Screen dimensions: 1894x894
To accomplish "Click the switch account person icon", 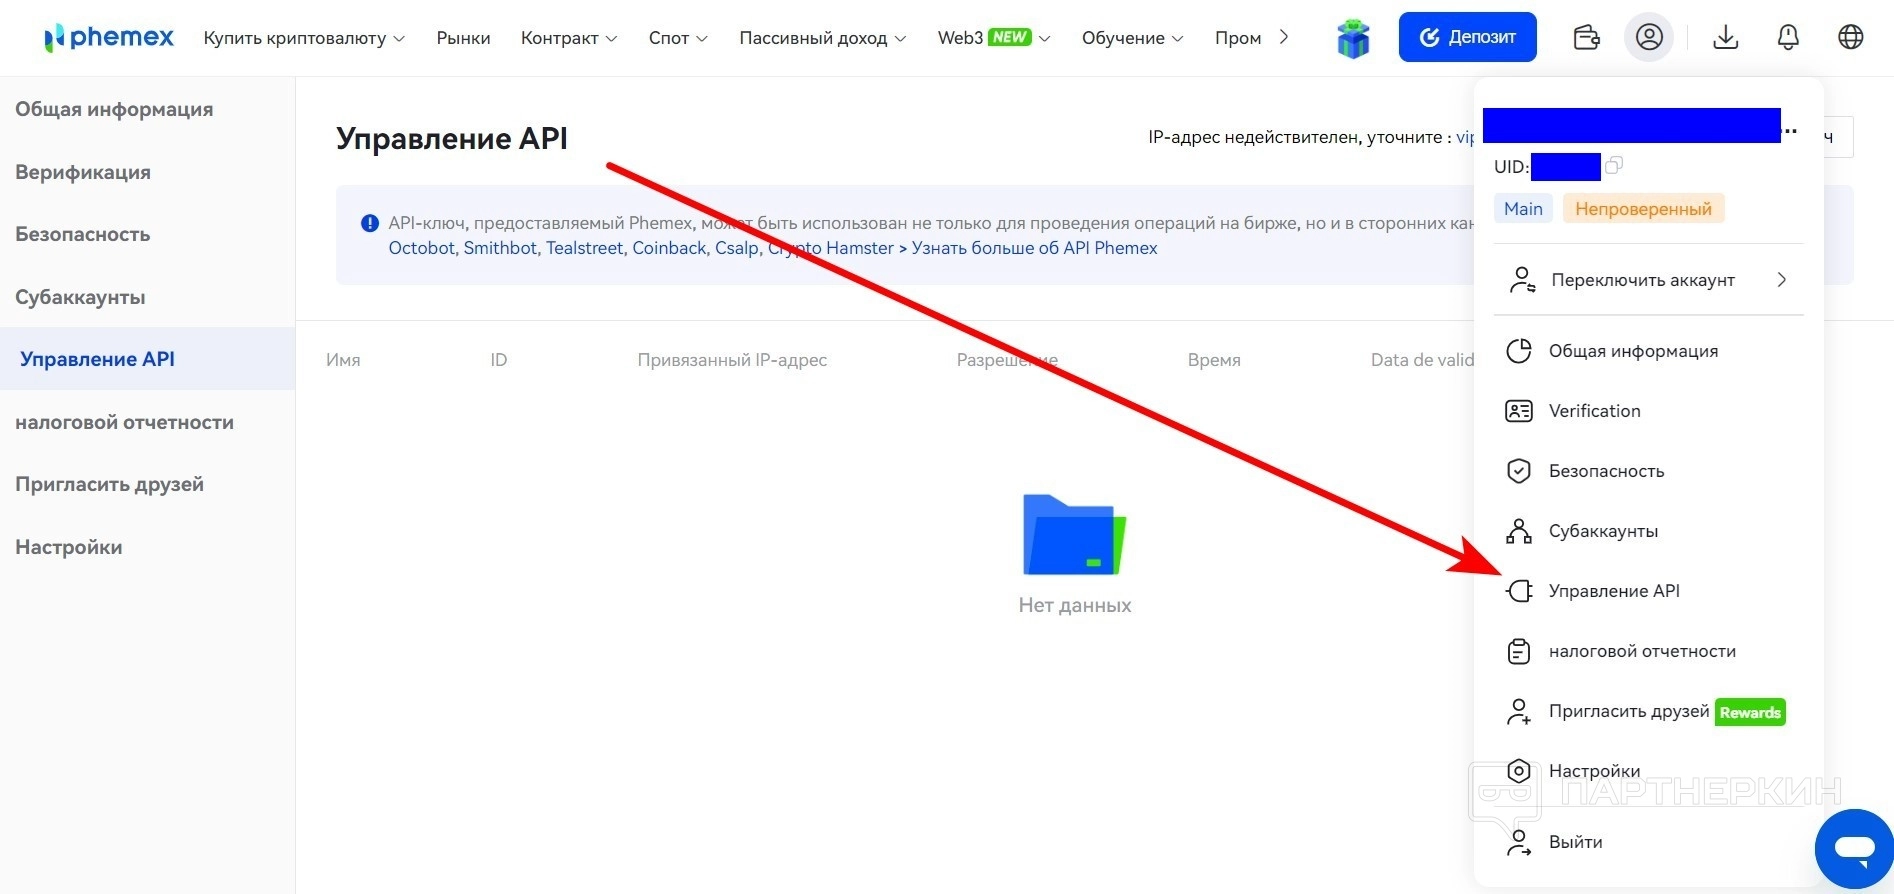I will [1521, 280].
